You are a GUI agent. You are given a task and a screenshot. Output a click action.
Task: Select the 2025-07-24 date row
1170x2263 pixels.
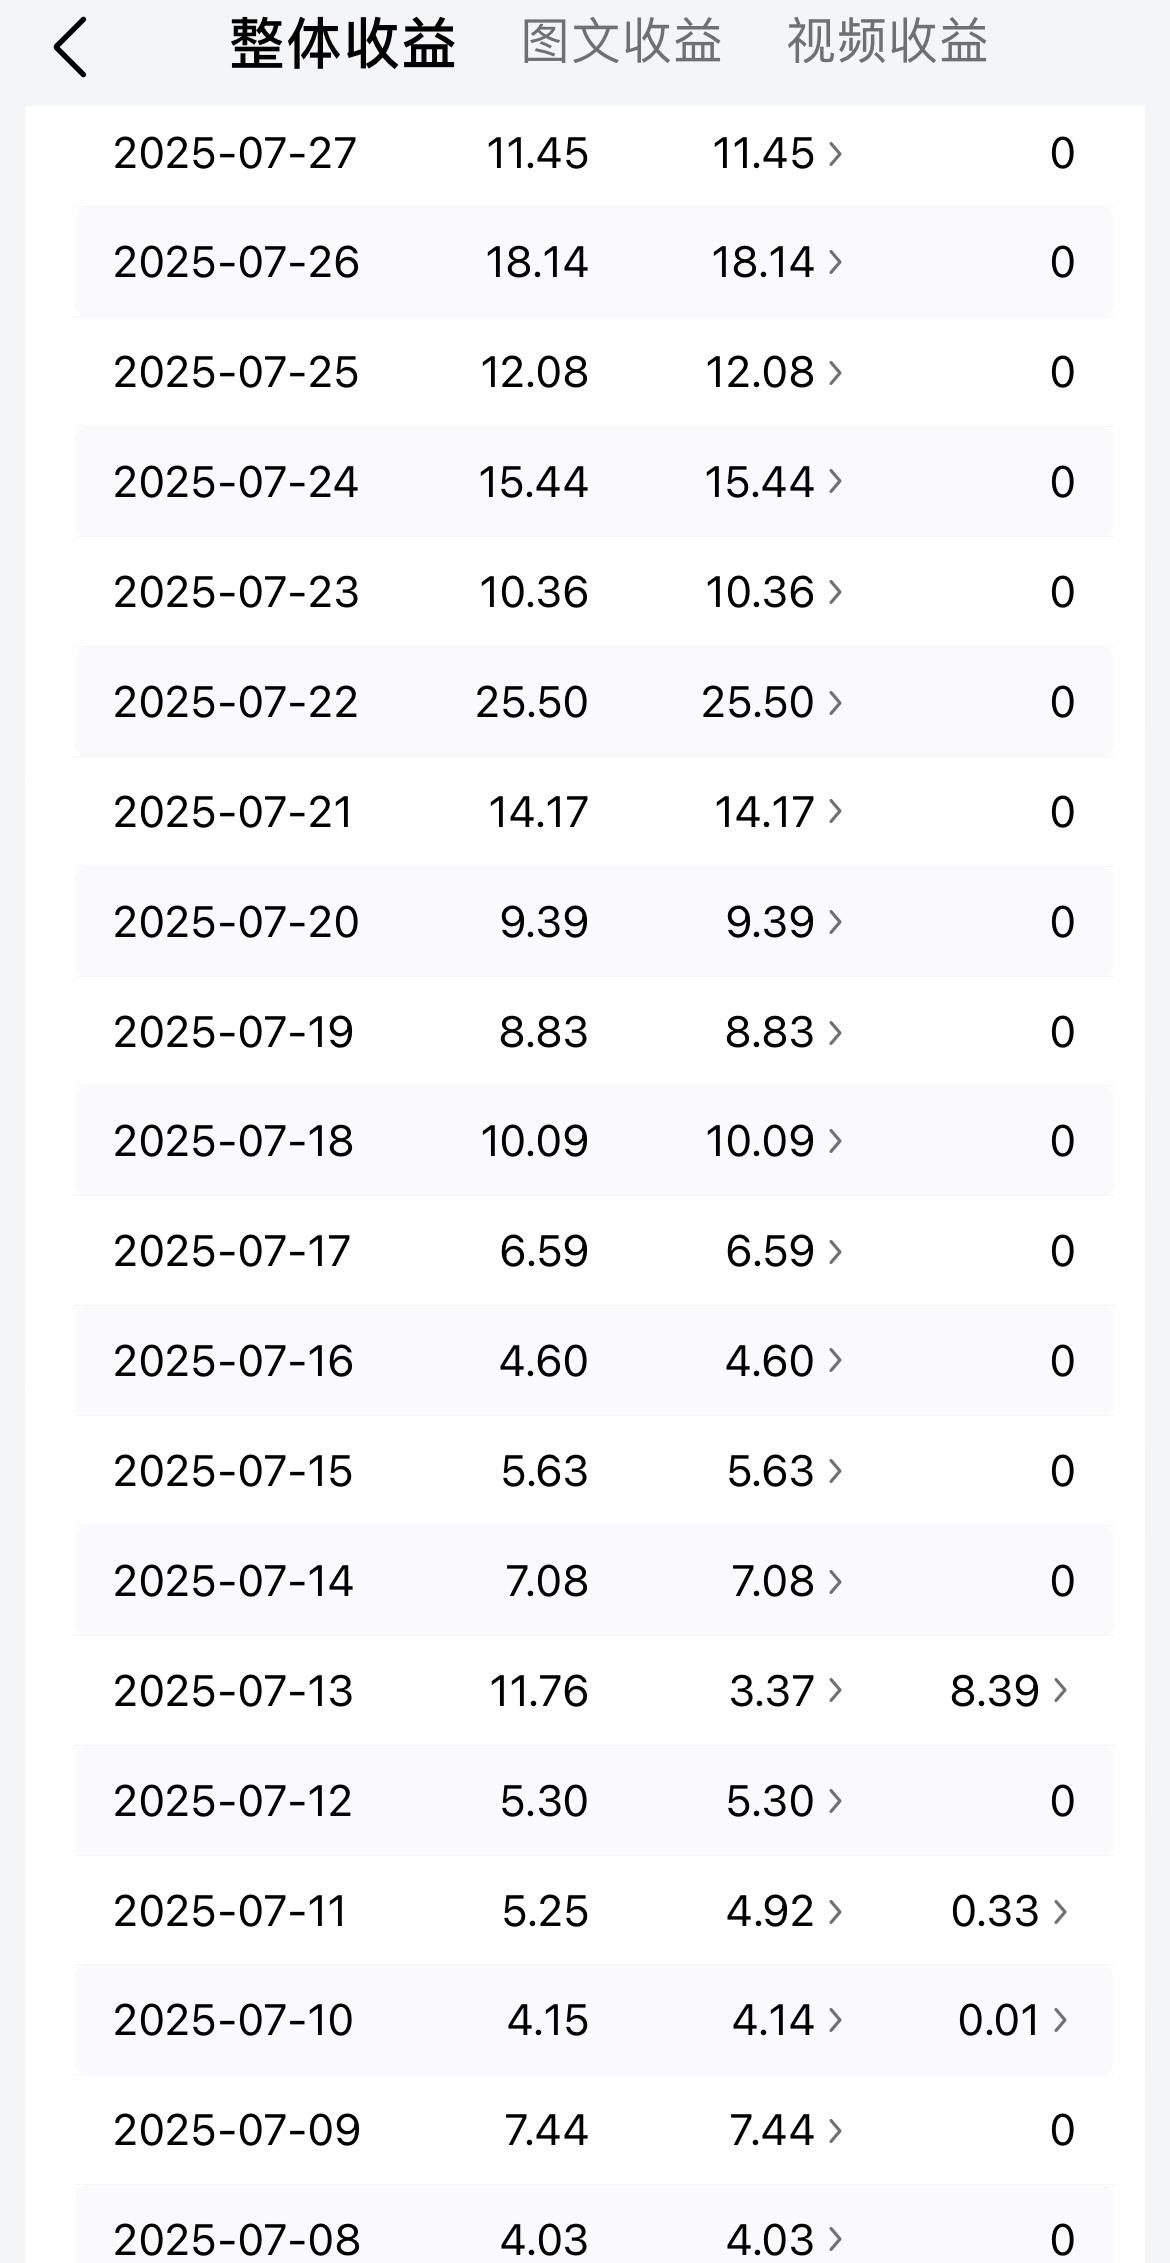[594, 482]
